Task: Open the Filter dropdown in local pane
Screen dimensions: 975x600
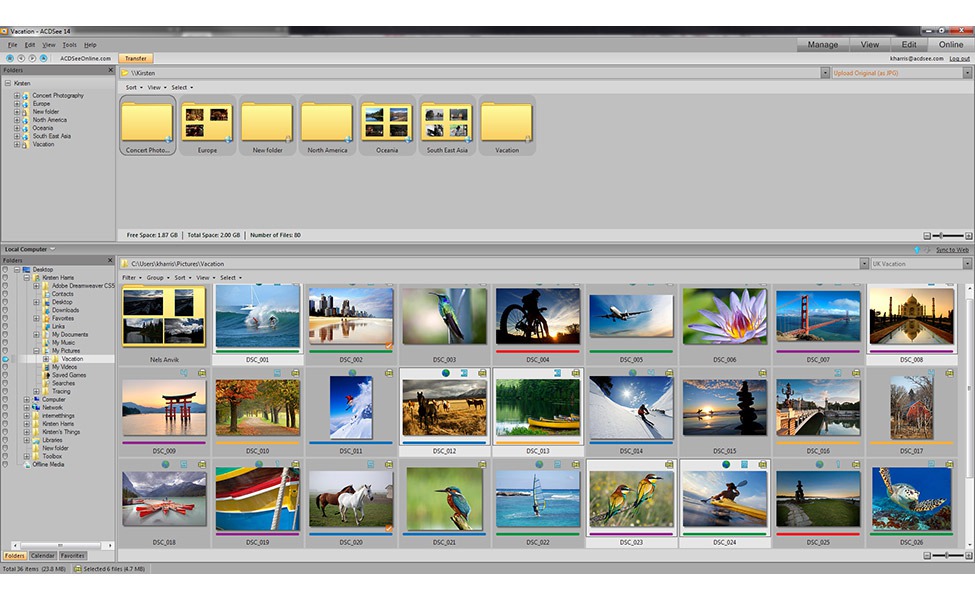Action: point(130,278)
